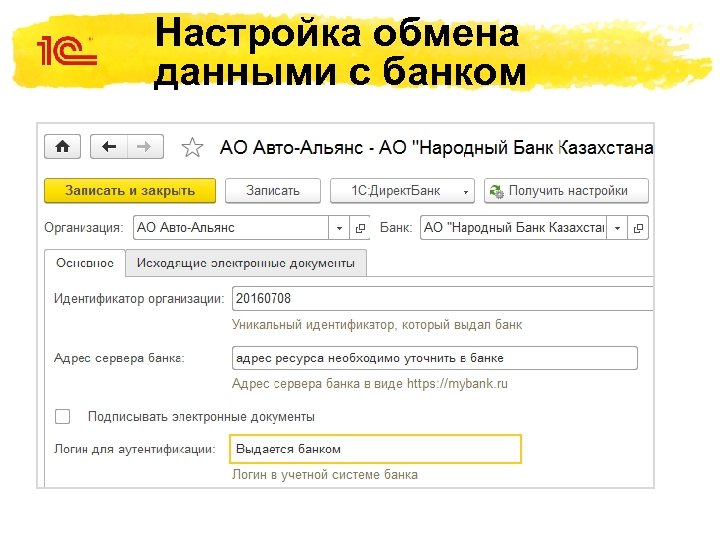
Task: Click hint Логин в учетной системе банка
Action: (325, 474)
